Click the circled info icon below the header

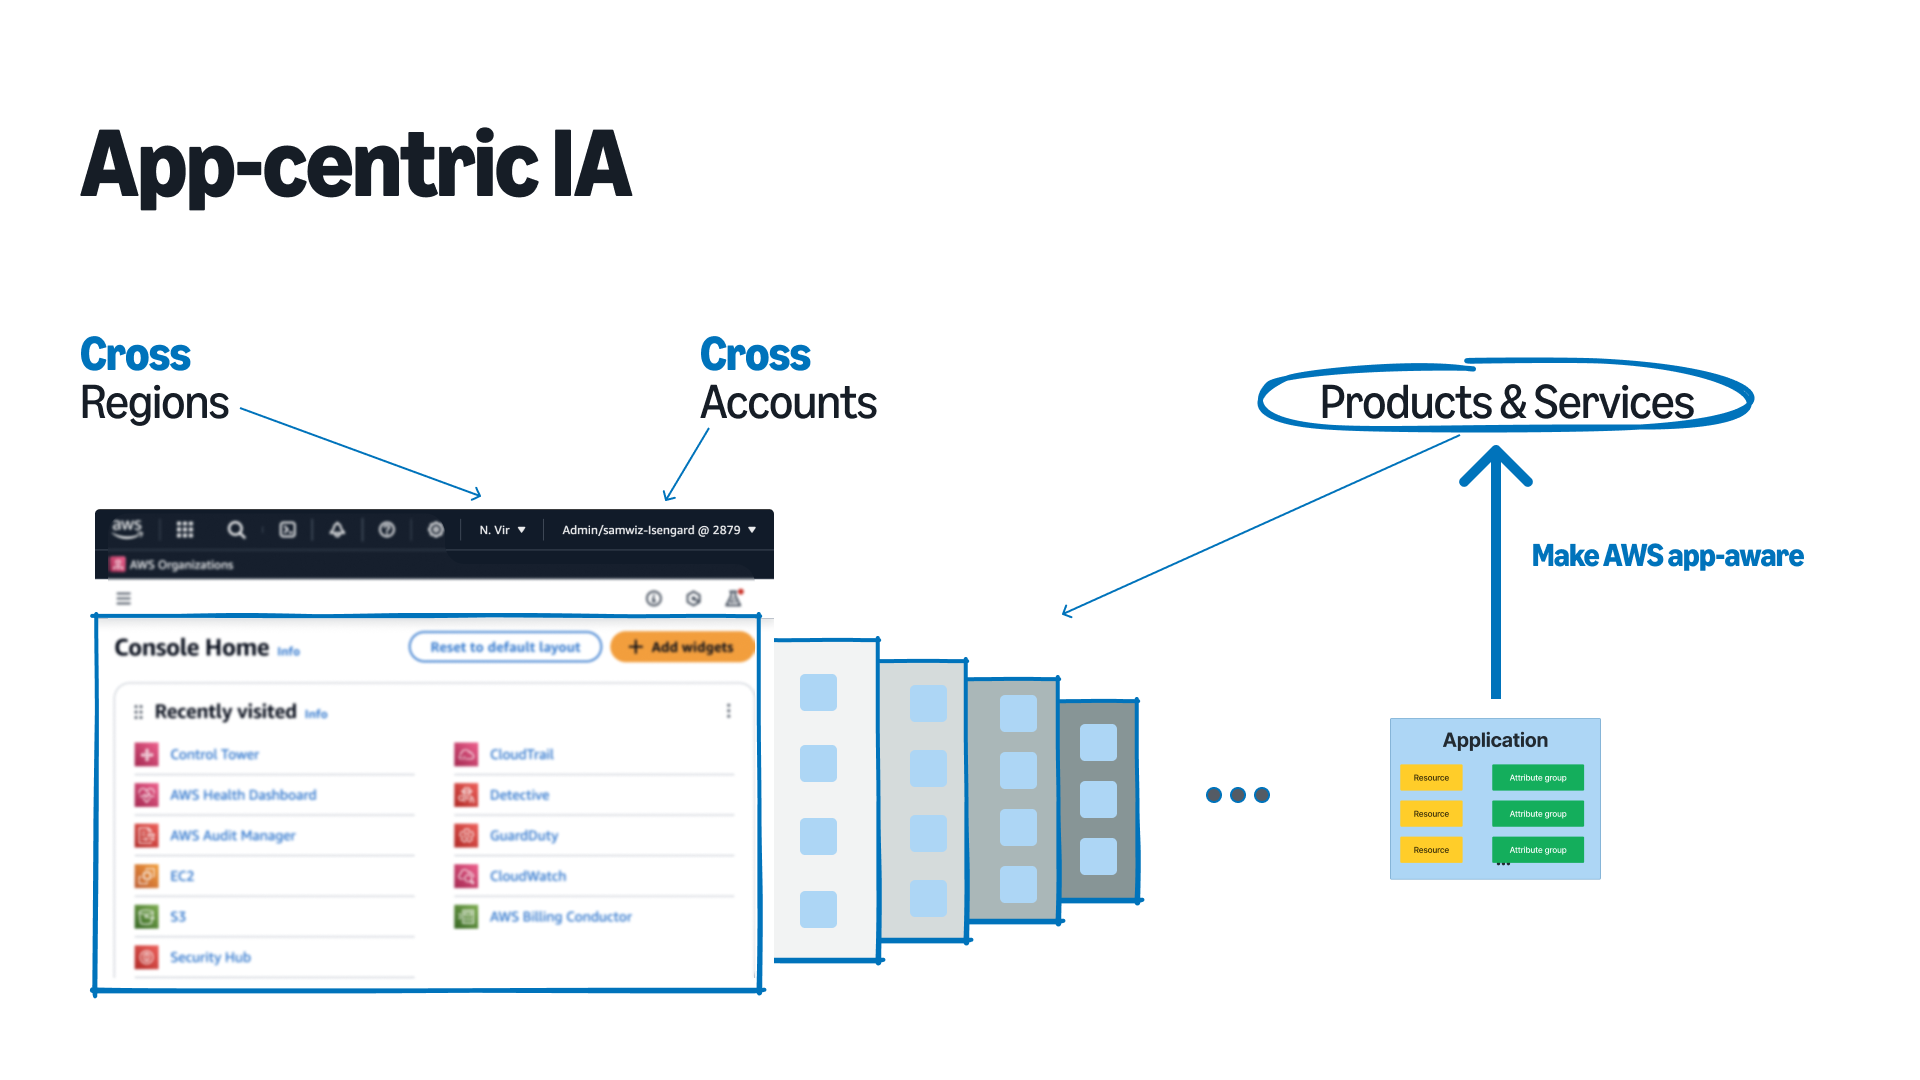(x=654, y=598)
